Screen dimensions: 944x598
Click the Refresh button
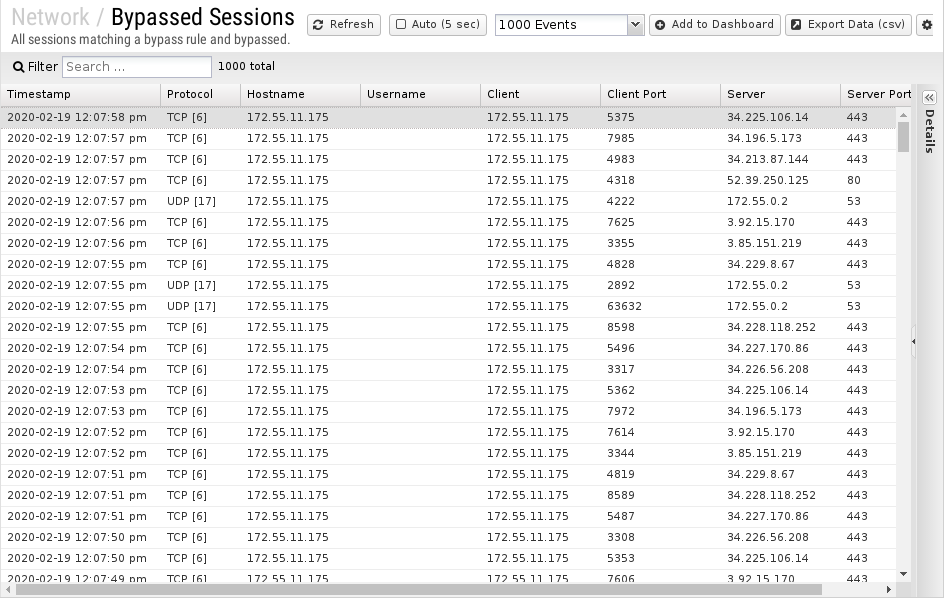[344, 25]
